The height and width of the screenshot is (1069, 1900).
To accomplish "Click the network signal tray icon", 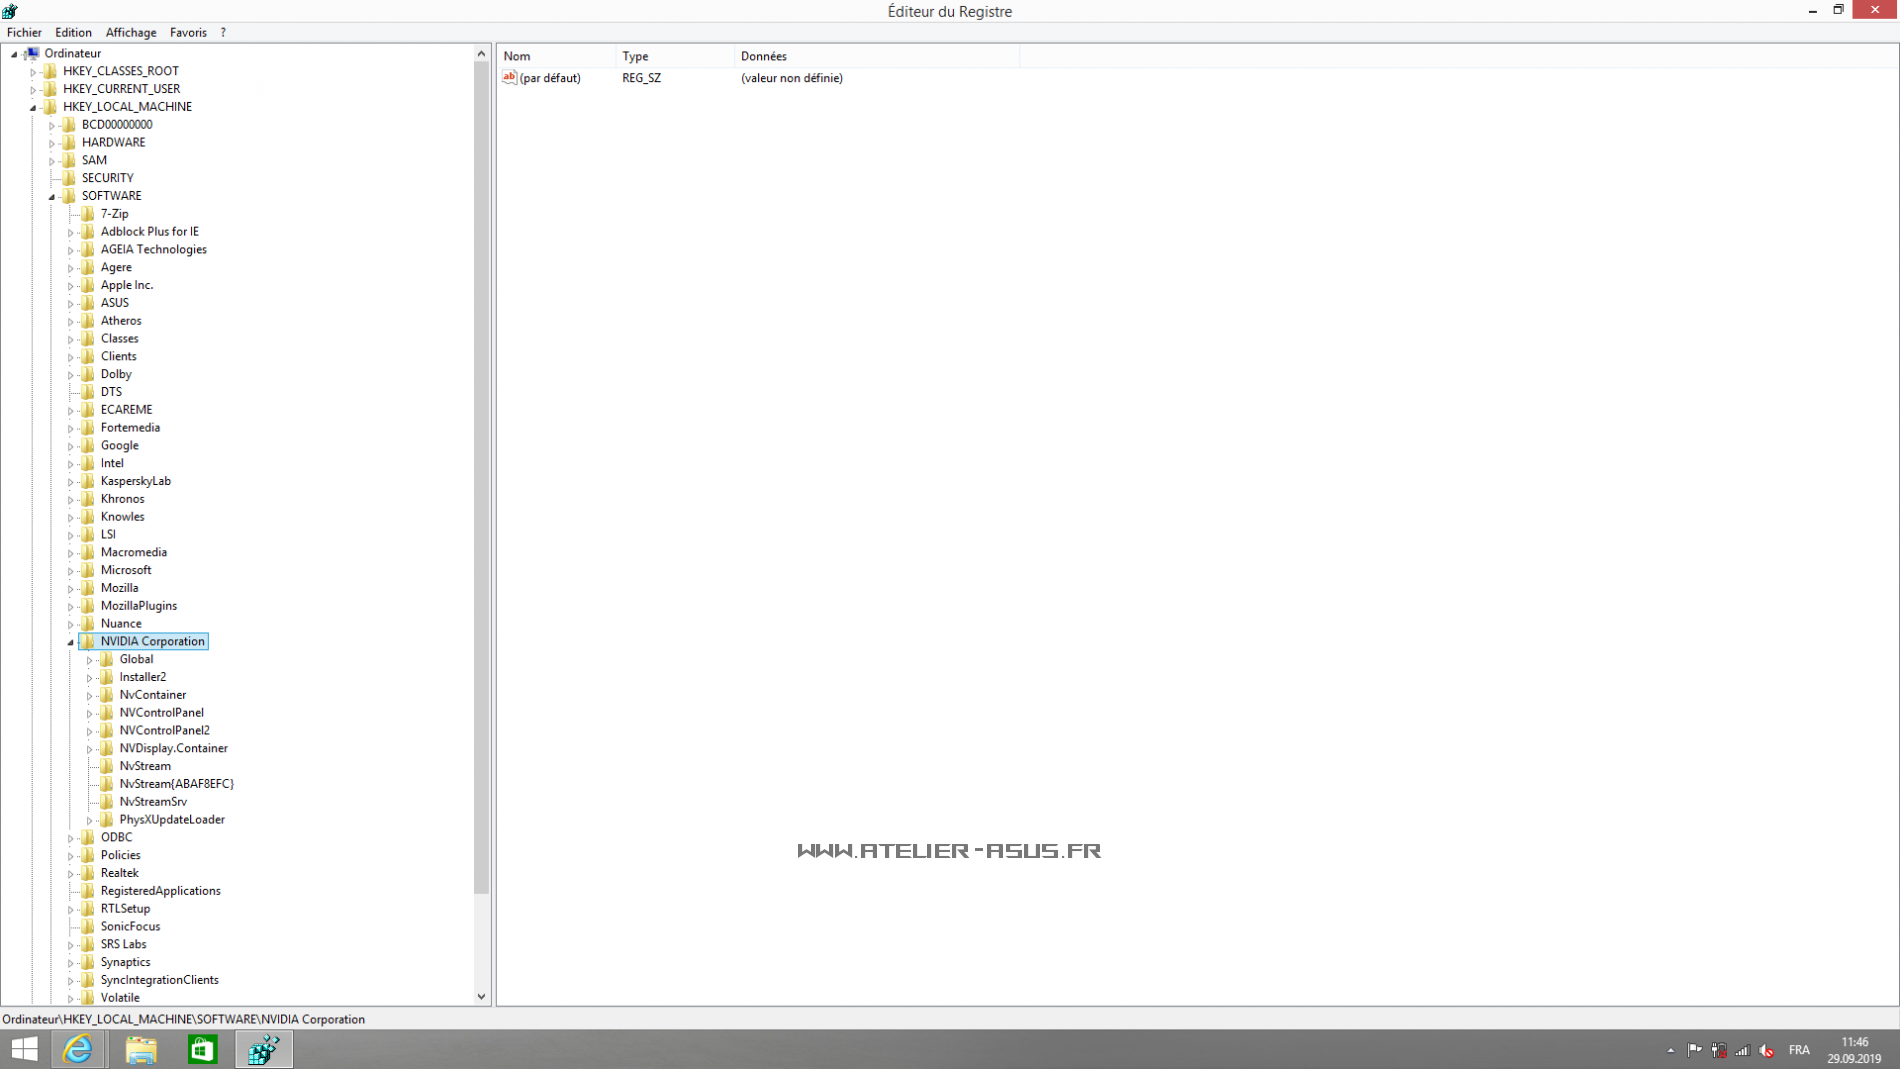I will 1743,1050.
